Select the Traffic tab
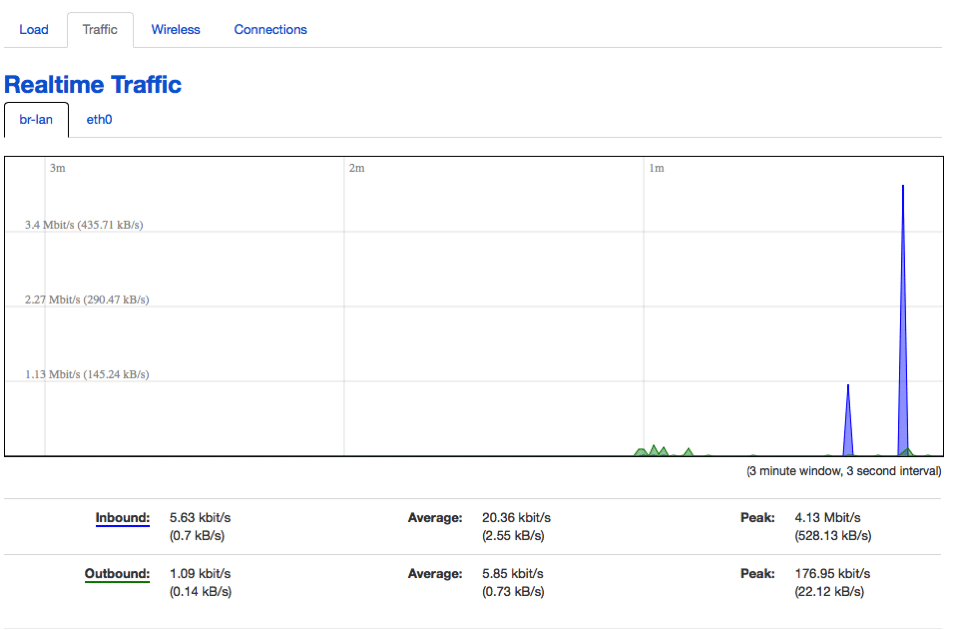This screenshot has width=958, height=630. tap(100, 30)
